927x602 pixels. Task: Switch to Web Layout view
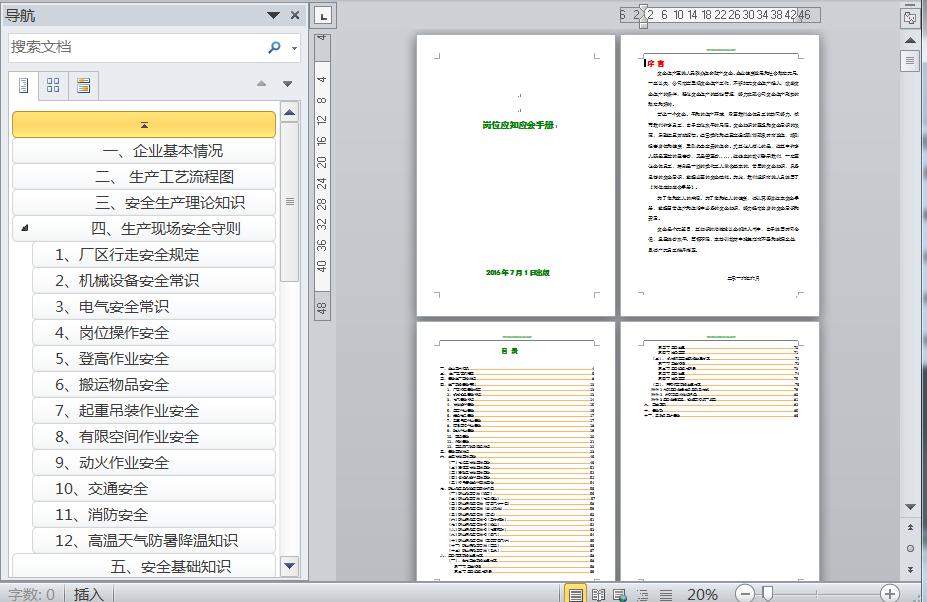(x=620, y=594)
